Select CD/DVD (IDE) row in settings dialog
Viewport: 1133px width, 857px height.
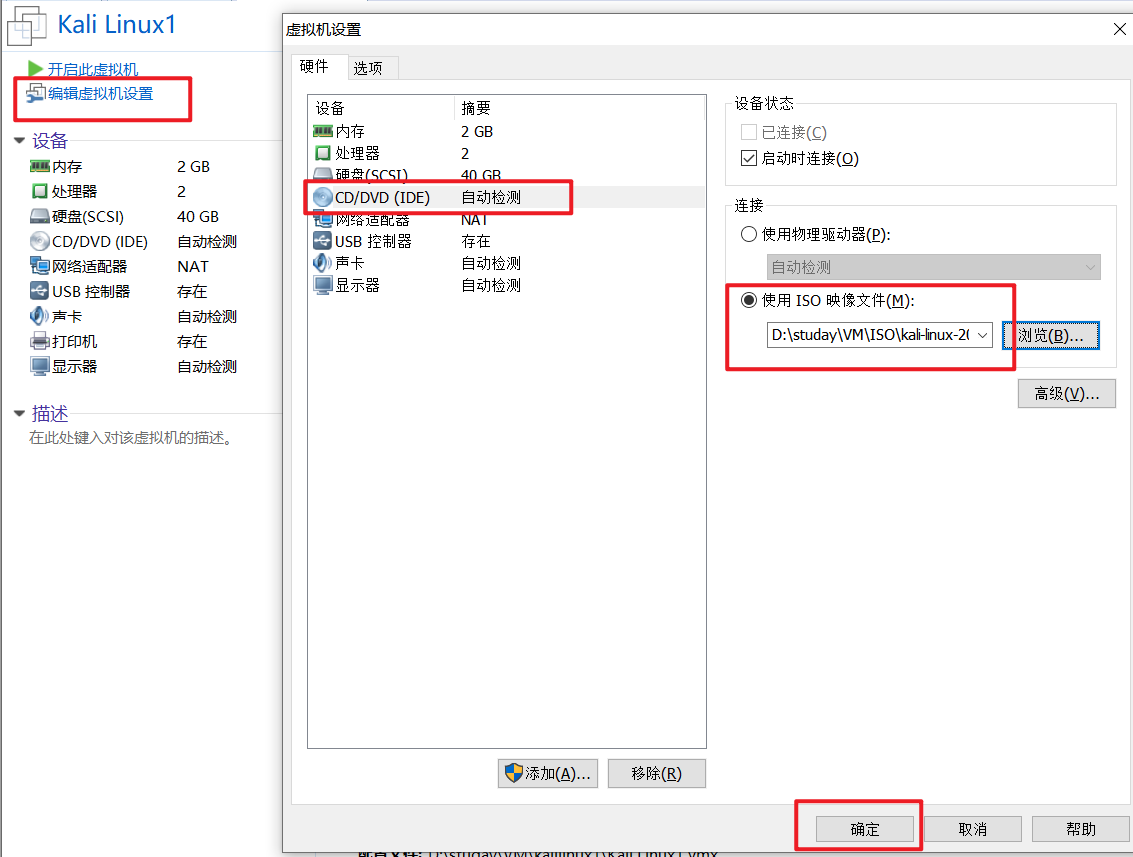click(x=506, y=197)
